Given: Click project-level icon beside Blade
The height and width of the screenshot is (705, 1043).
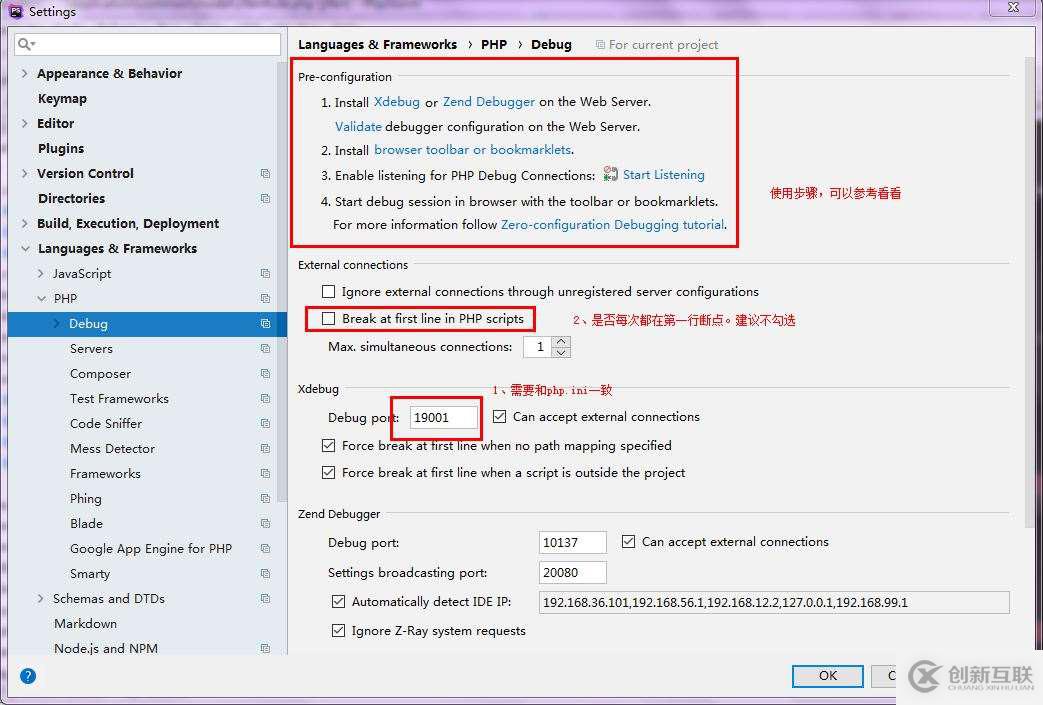Looking at the screenshot, I should (x=265, y=523).
